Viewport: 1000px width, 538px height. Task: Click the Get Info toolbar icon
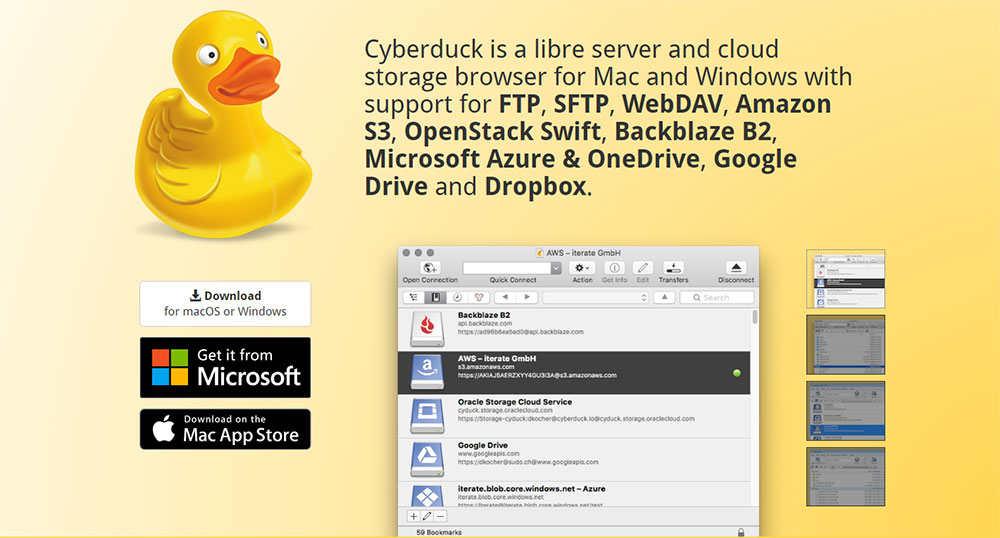click(x=614, y=268)
